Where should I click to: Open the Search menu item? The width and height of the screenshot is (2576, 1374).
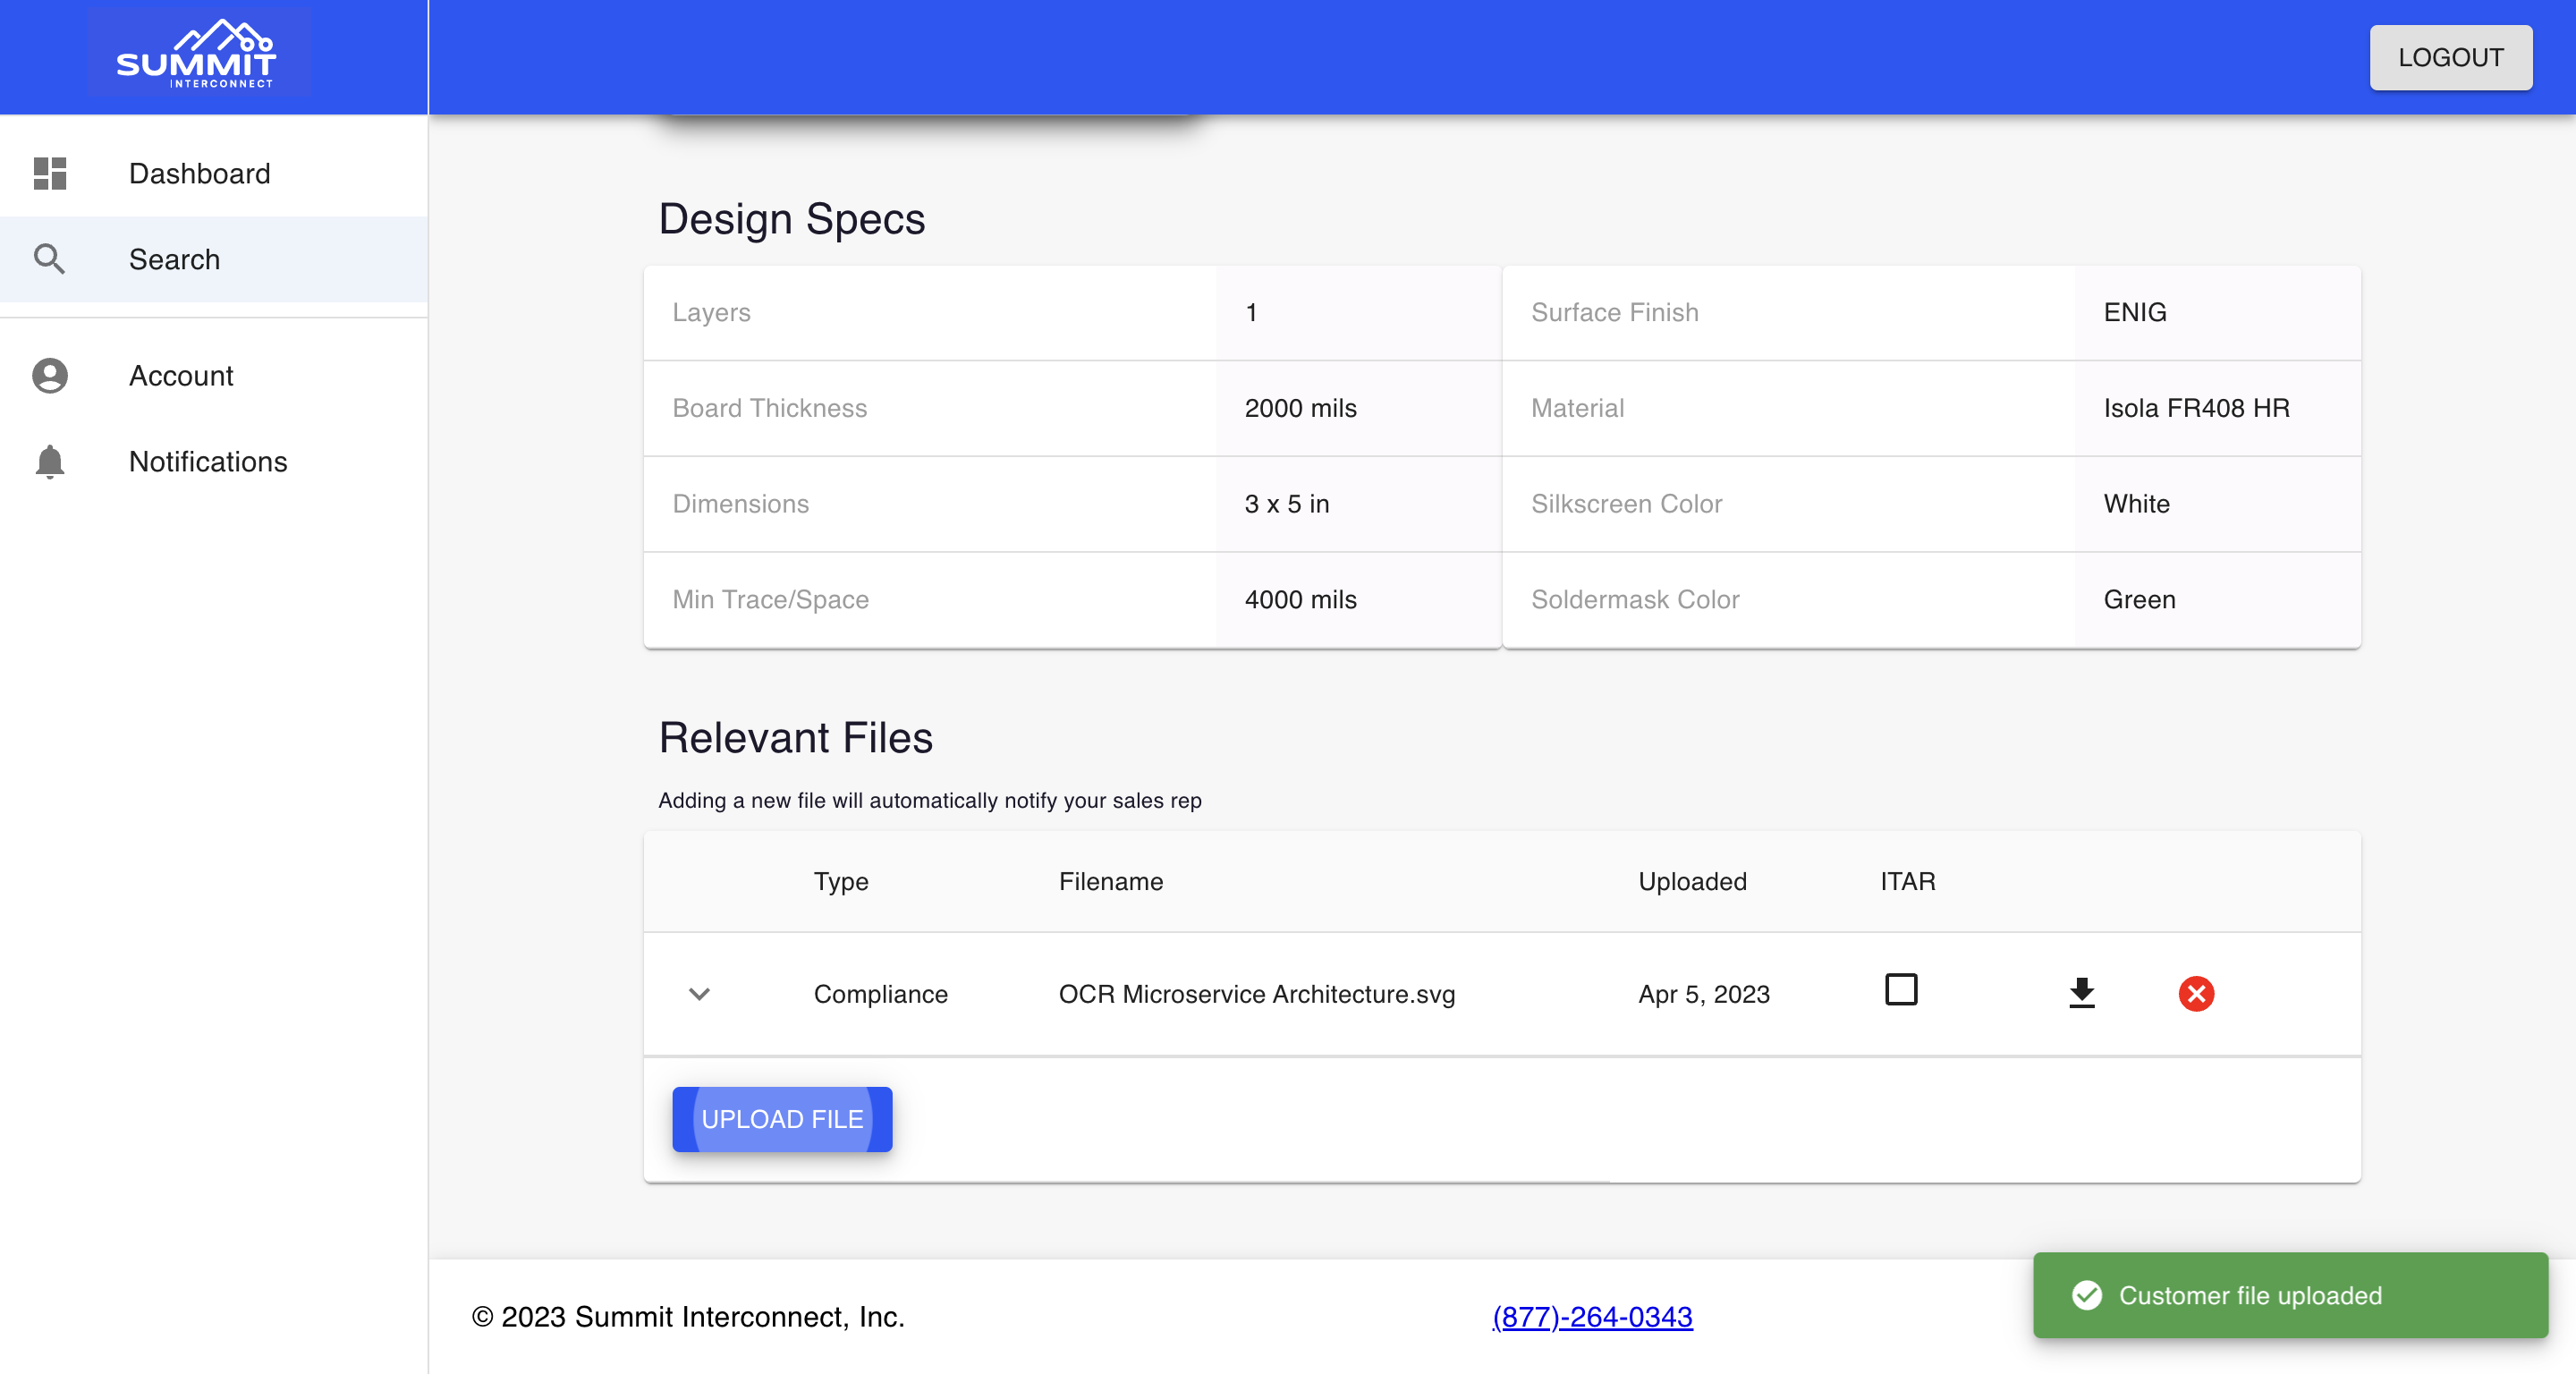[214, 259]
